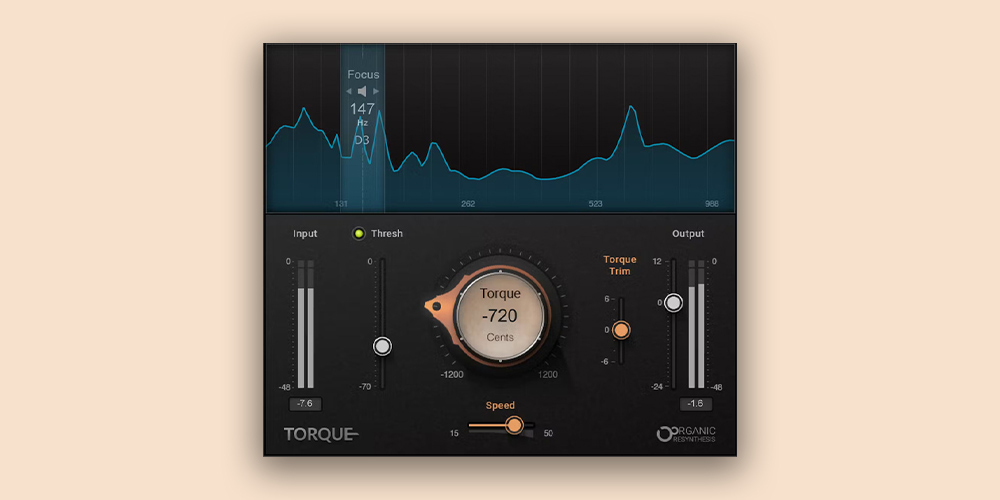This screenshot has height=500, width=1000.
Task: Click the Output gain slider handle
Action: (673, 303)
